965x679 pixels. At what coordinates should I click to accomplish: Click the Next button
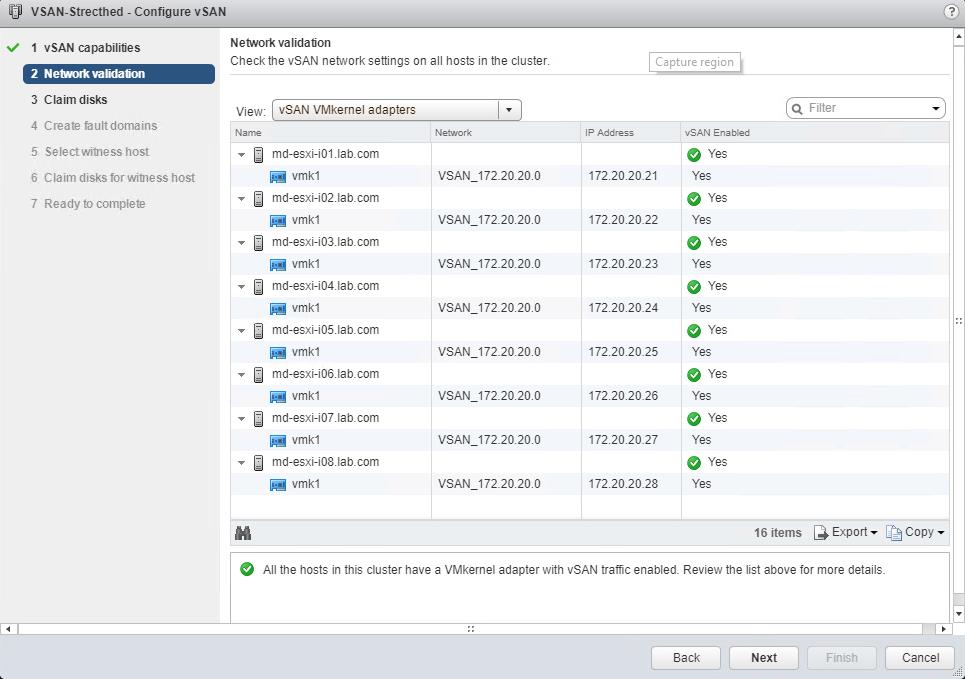(x=764, y=657)
